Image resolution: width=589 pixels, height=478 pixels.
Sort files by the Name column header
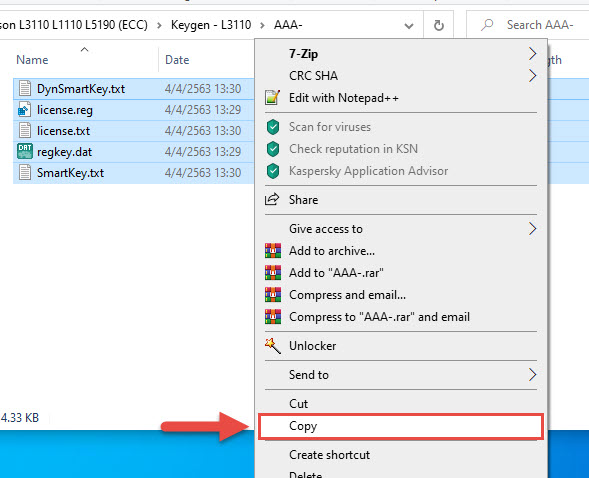coord(32,60)
